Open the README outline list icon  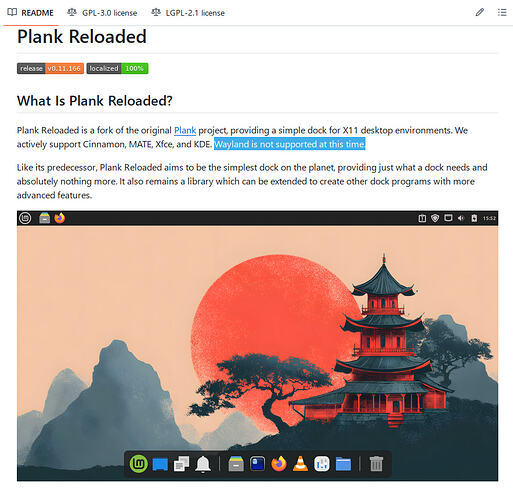click(x=502, y=13)
